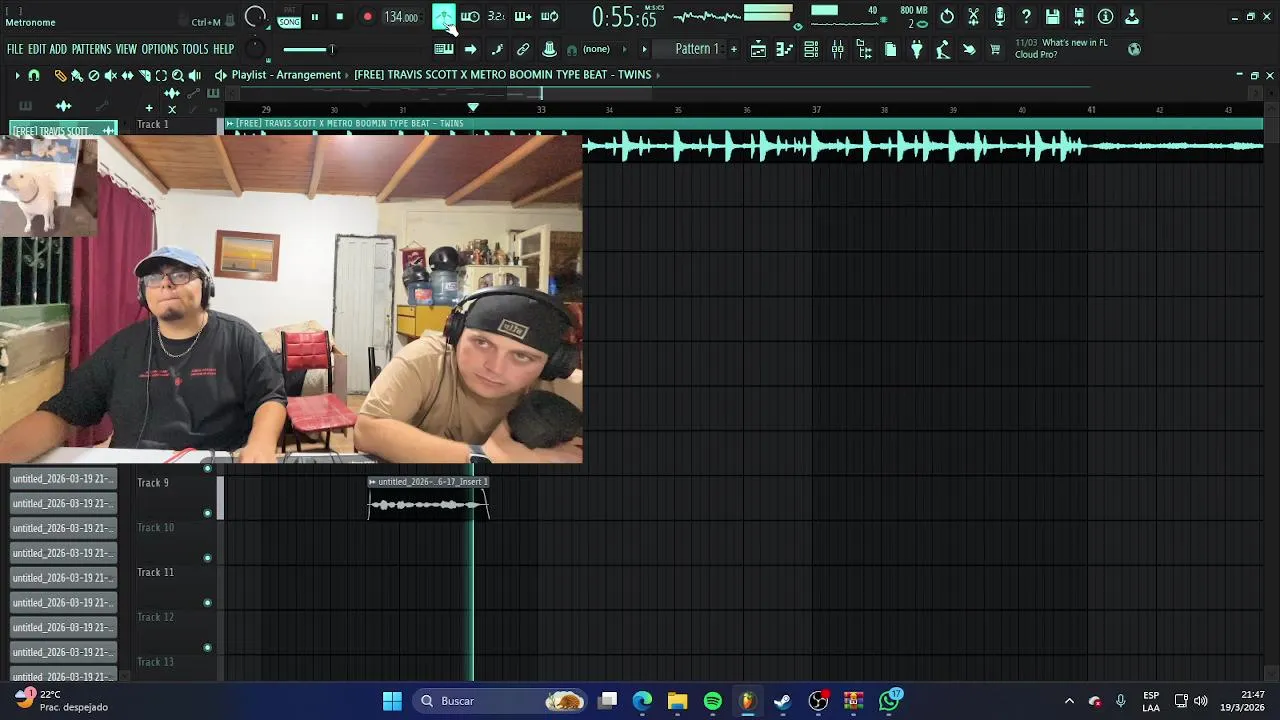This screenshot has width=1280, height=720.
Task: Click the undo history circular arrow icon
Action: [x=947, y=16]
